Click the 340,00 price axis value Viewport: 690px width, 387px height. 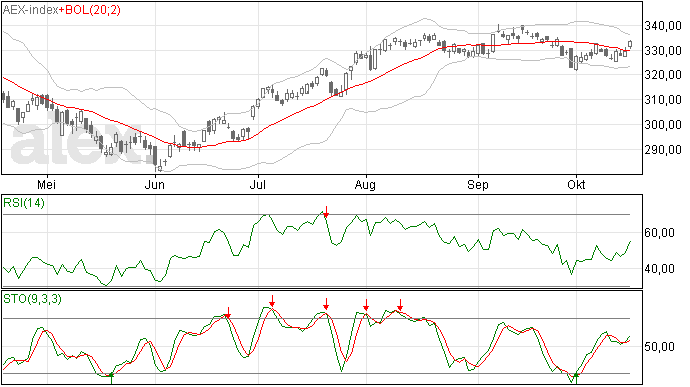663,26
